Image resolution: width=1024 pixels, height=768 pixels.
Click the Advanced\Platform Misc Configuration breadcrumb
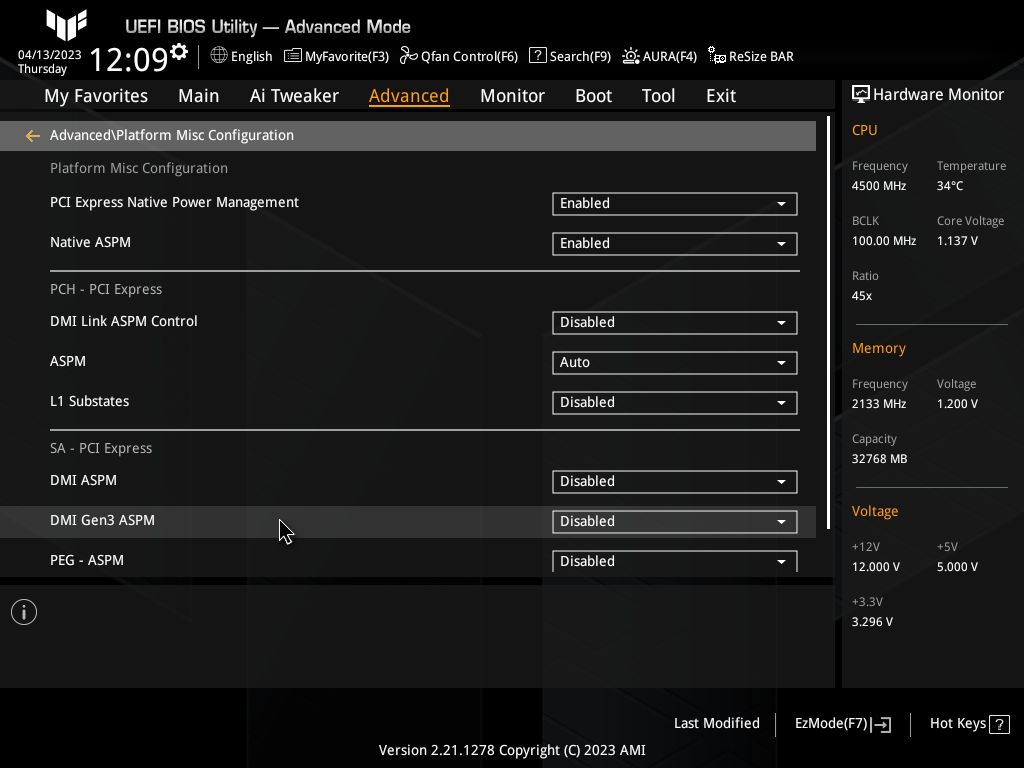(x=172, y=135)
